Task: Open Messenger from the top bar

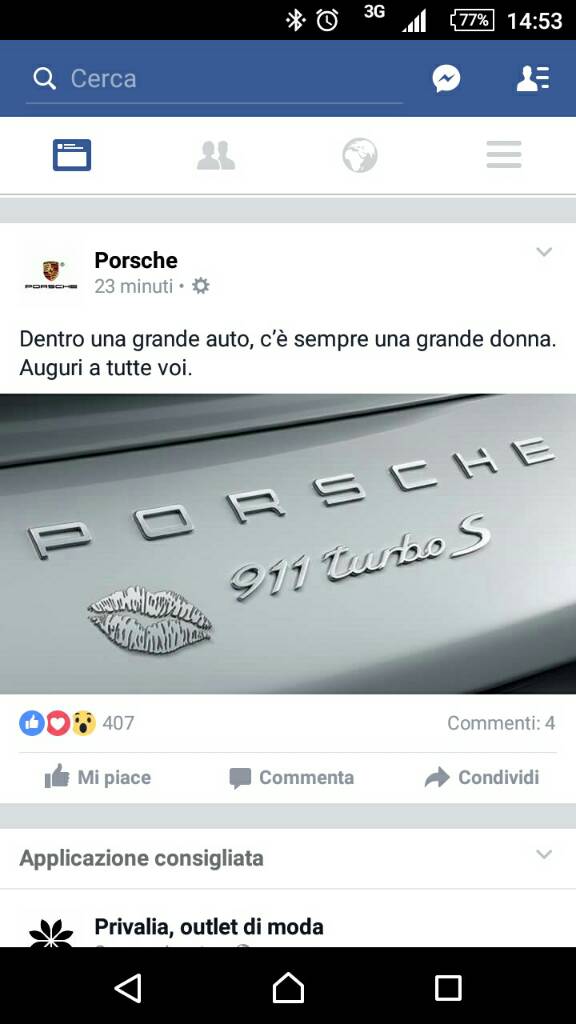Action: pos(446,79)
